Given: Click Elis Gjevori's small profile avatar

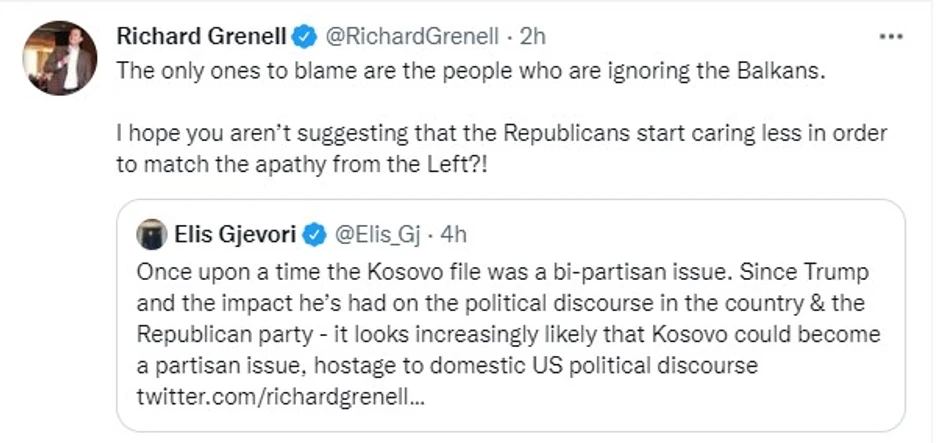Looking at the screenshot, I should click(x=151, y=234).
